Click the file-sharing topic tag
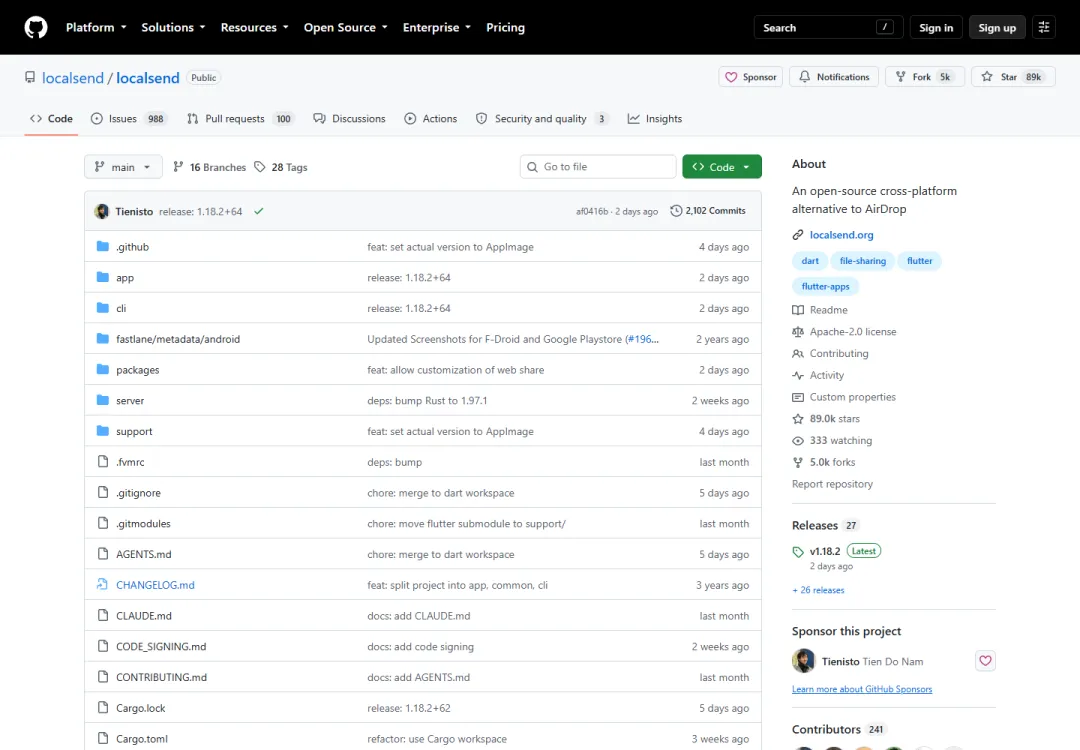 862,261
